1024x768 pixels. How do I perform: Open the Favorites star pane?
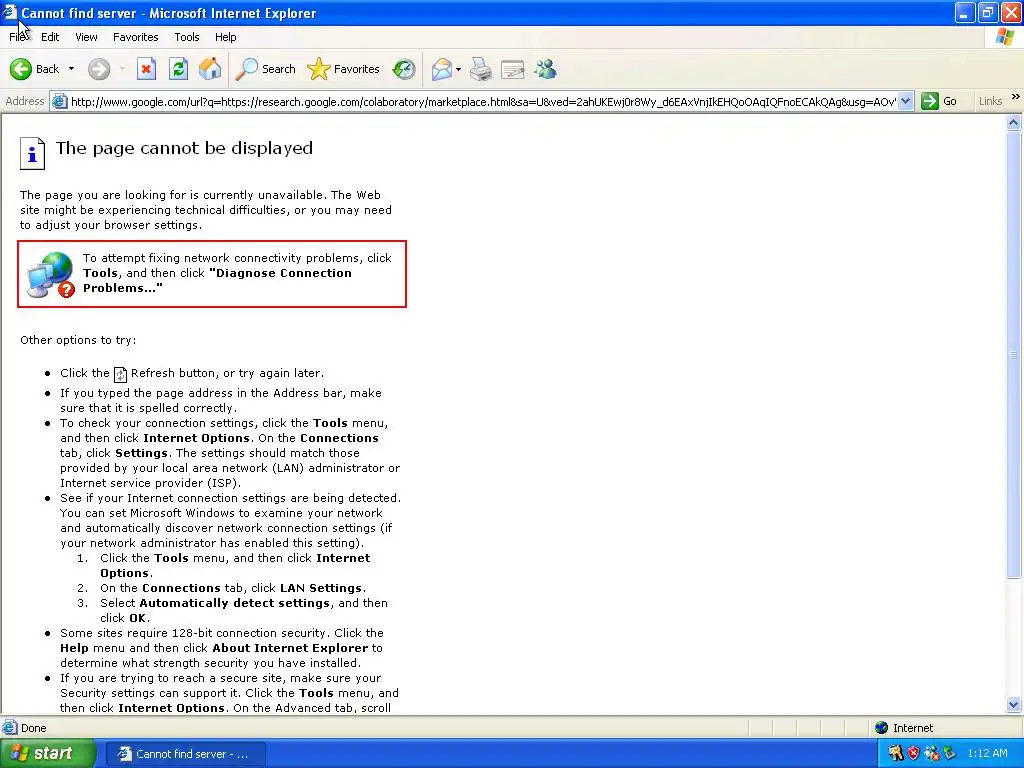click(344, 69)
